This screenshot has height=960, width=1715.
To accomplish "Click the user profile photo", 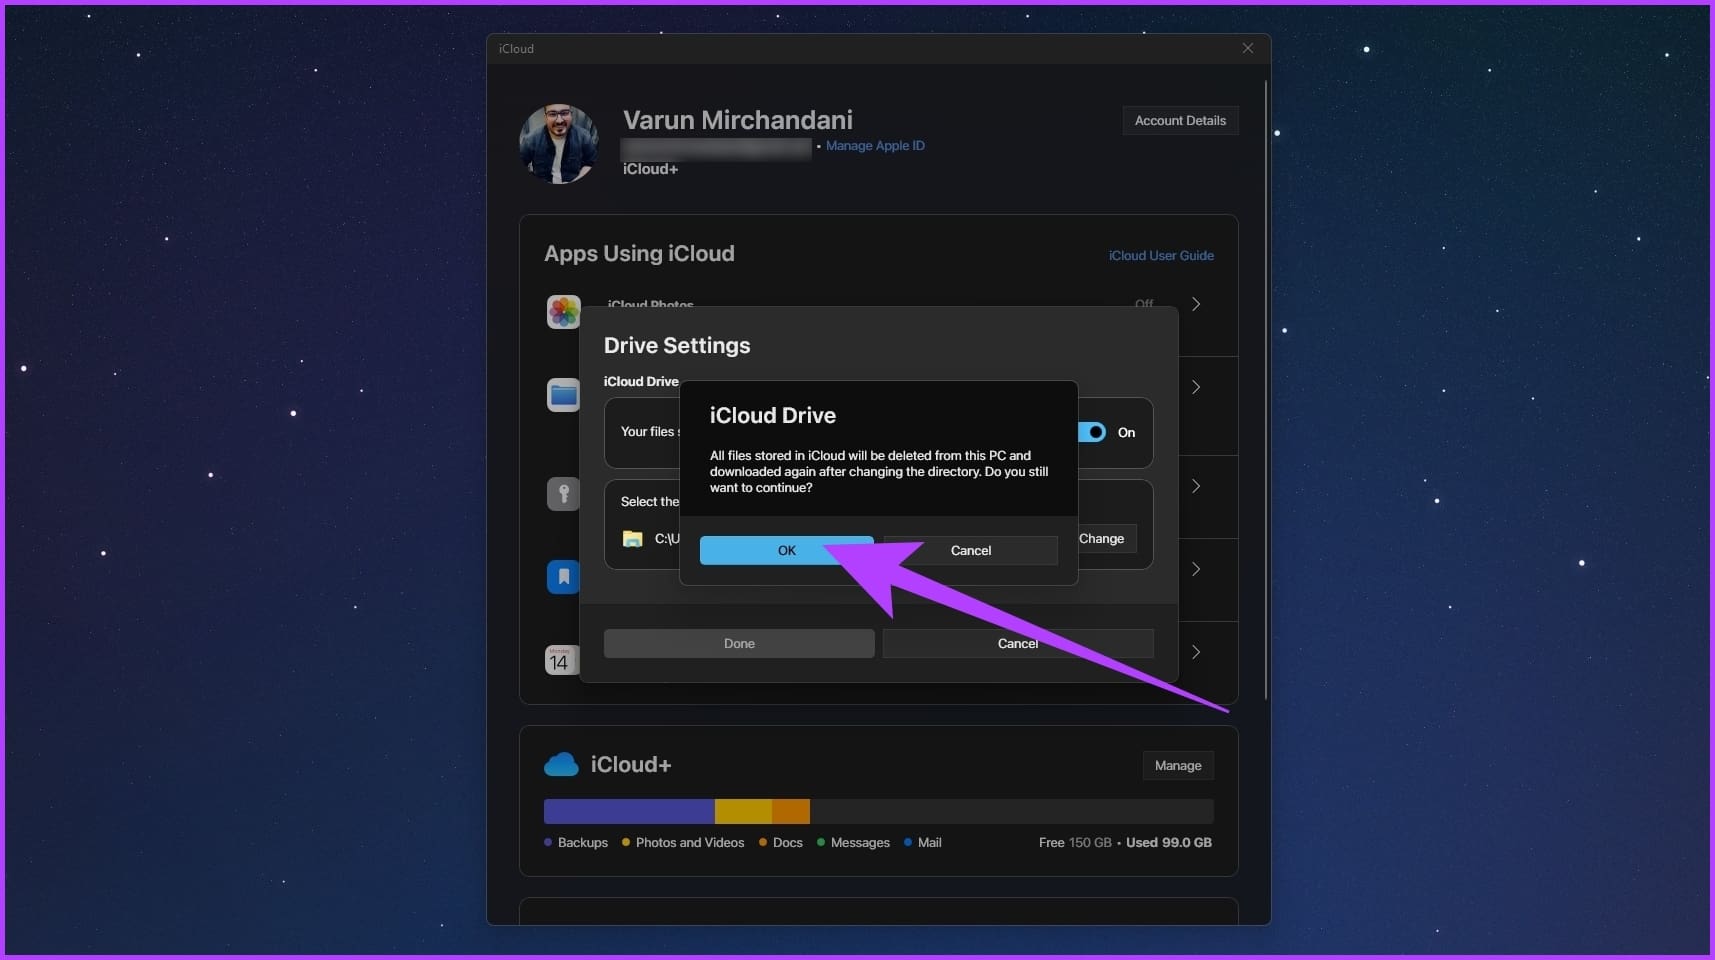I will 559,144.
